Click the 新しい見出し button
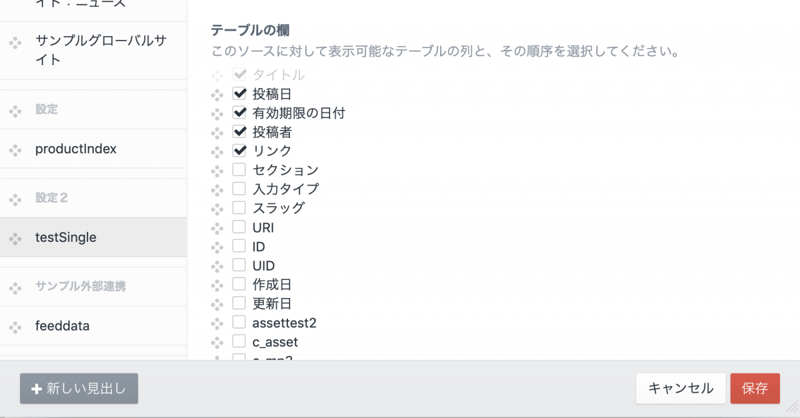 pos(79,388)
